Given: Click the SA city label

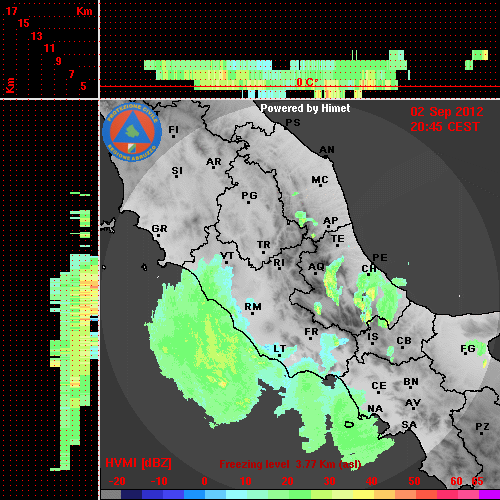Looking at the screenshot, I should point(409,425).
